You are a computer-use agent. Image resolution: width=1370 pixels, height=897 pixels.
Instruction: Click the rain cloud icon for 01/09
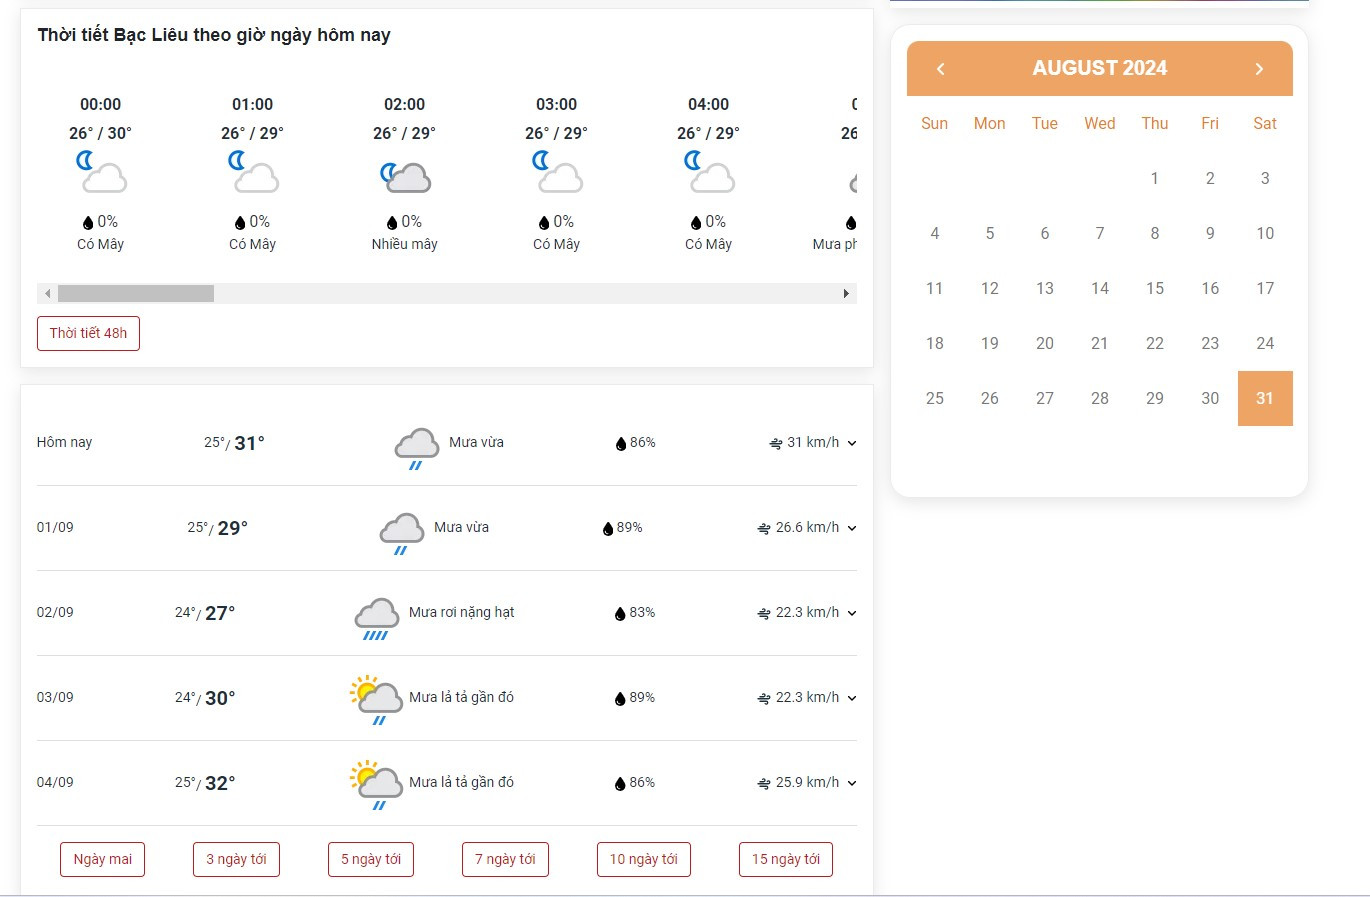[402, 533]
